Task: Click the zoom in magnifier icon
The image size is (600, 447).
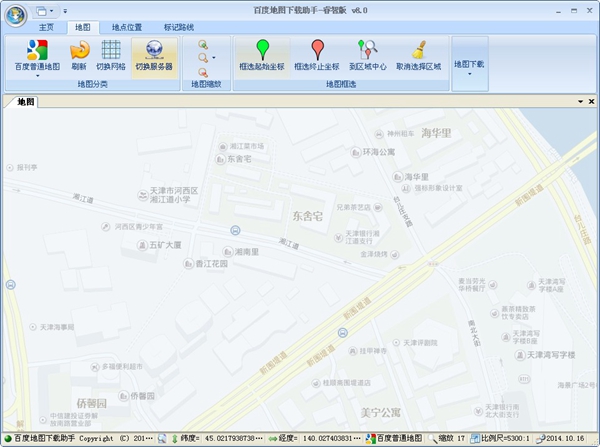Action: coord(204,44)
